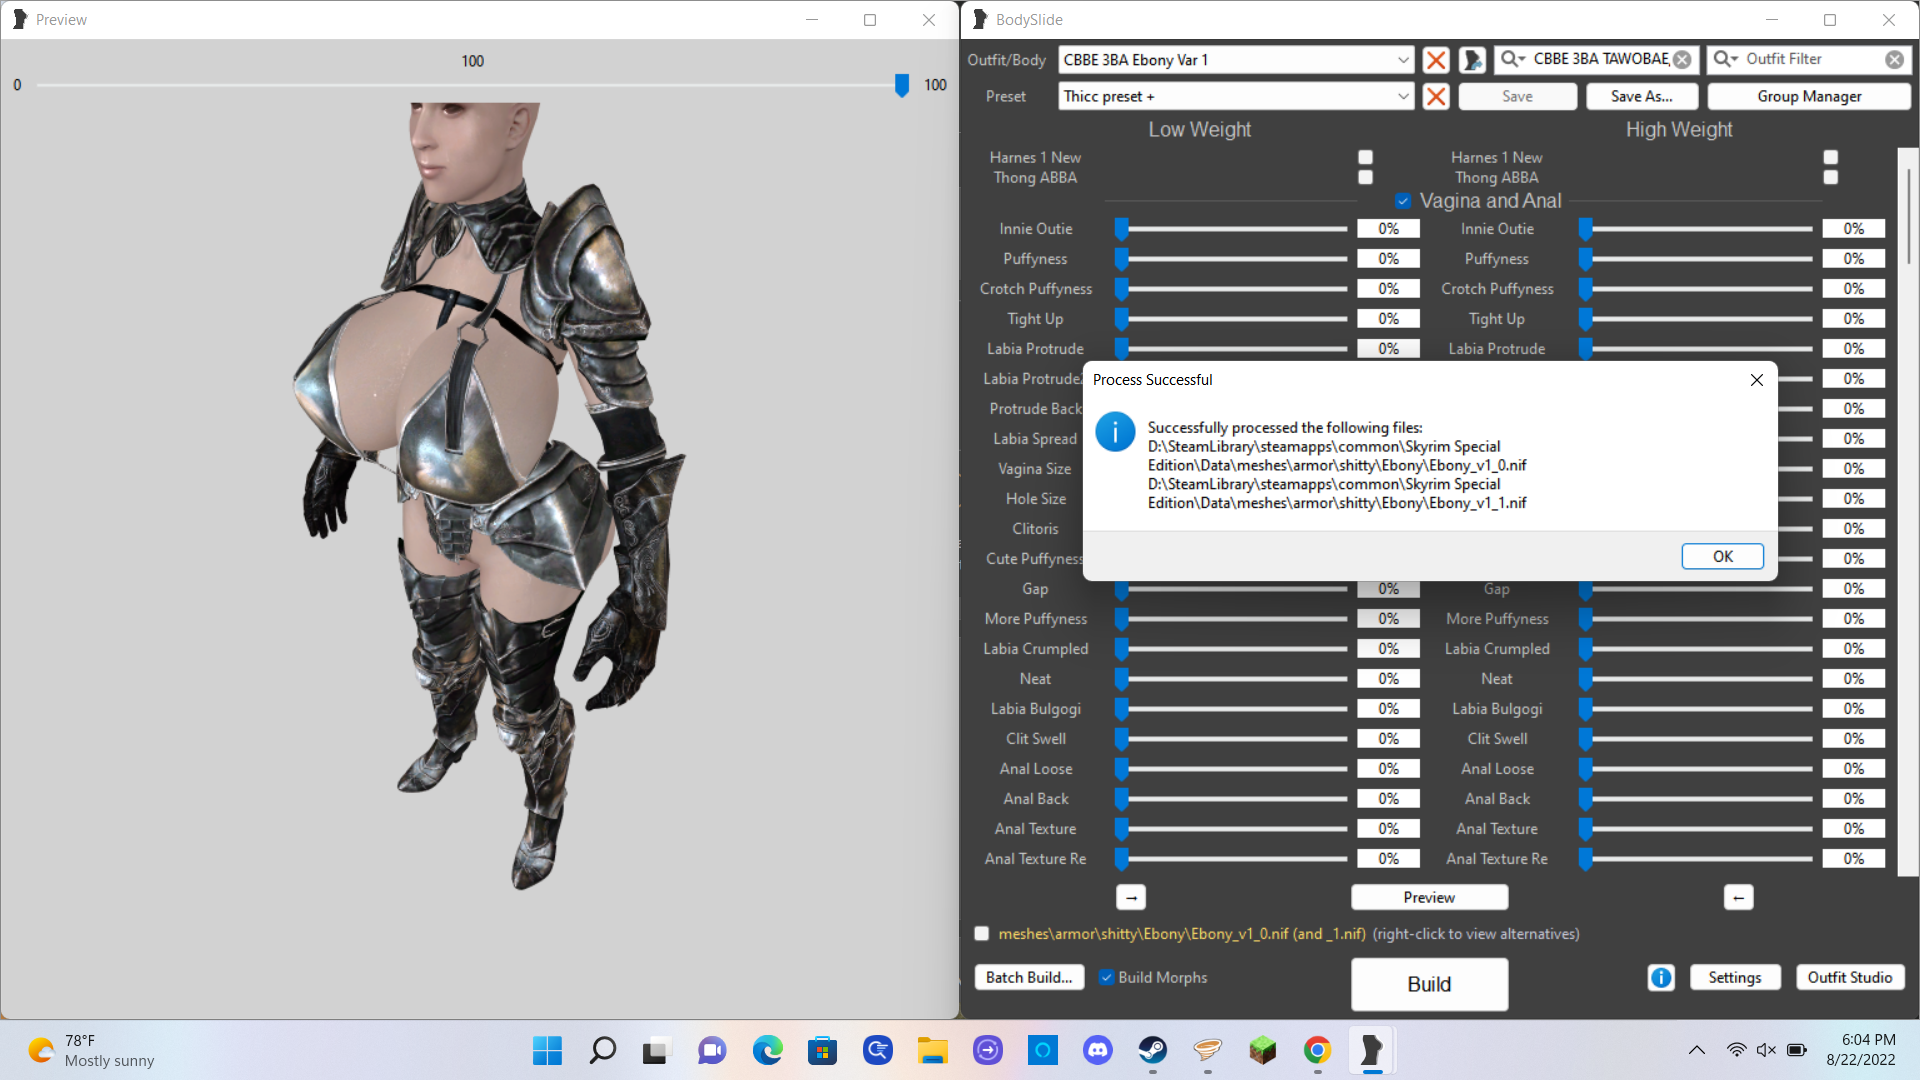Delete the selected outfit with red X

point(1436,60)
